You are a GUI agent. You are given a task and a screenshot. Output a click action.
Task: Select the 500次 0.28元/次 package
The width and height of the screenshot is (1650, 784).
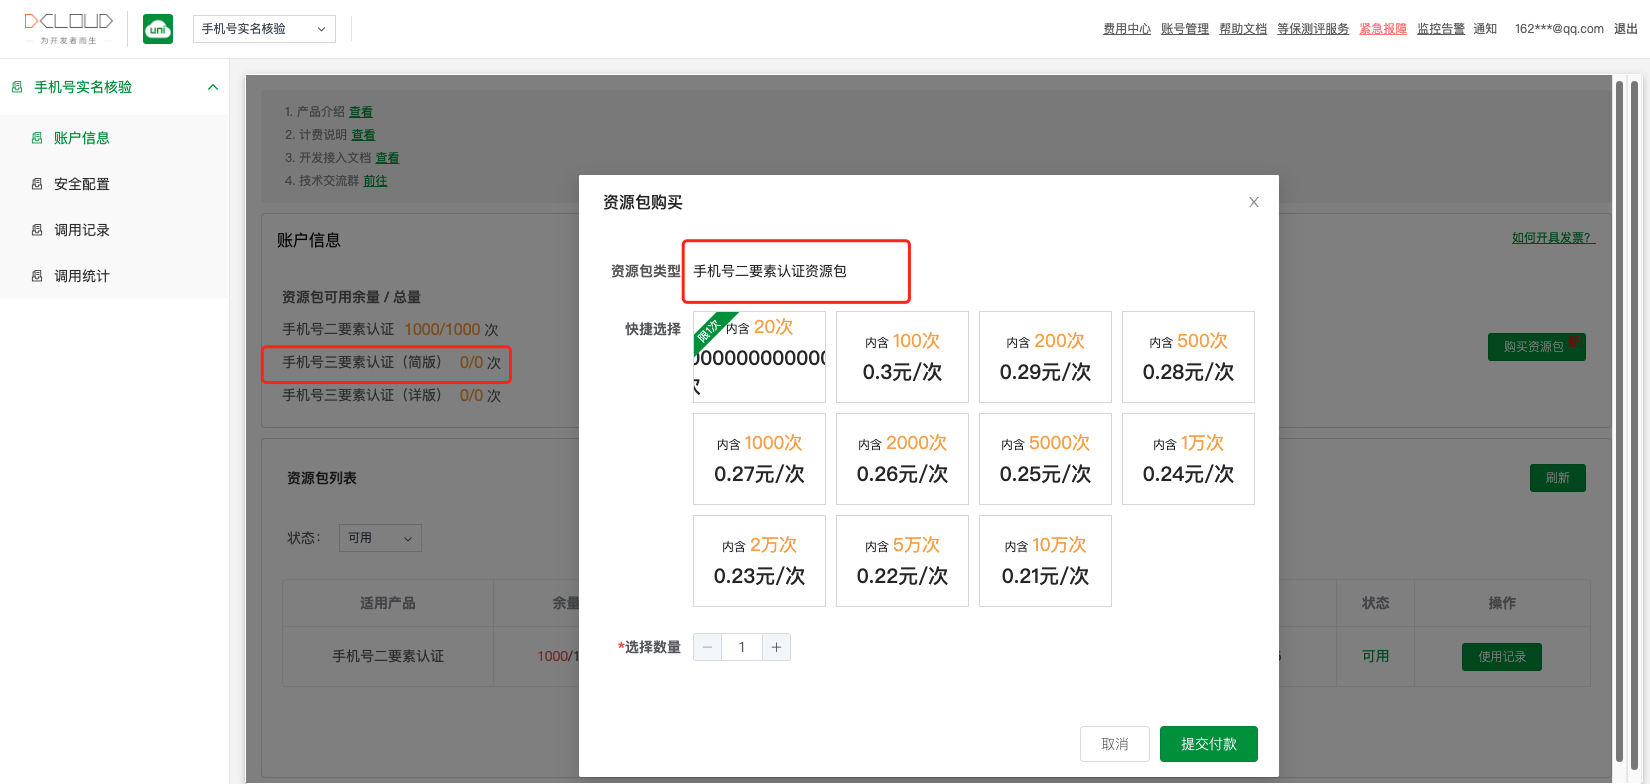[1188, 357]
